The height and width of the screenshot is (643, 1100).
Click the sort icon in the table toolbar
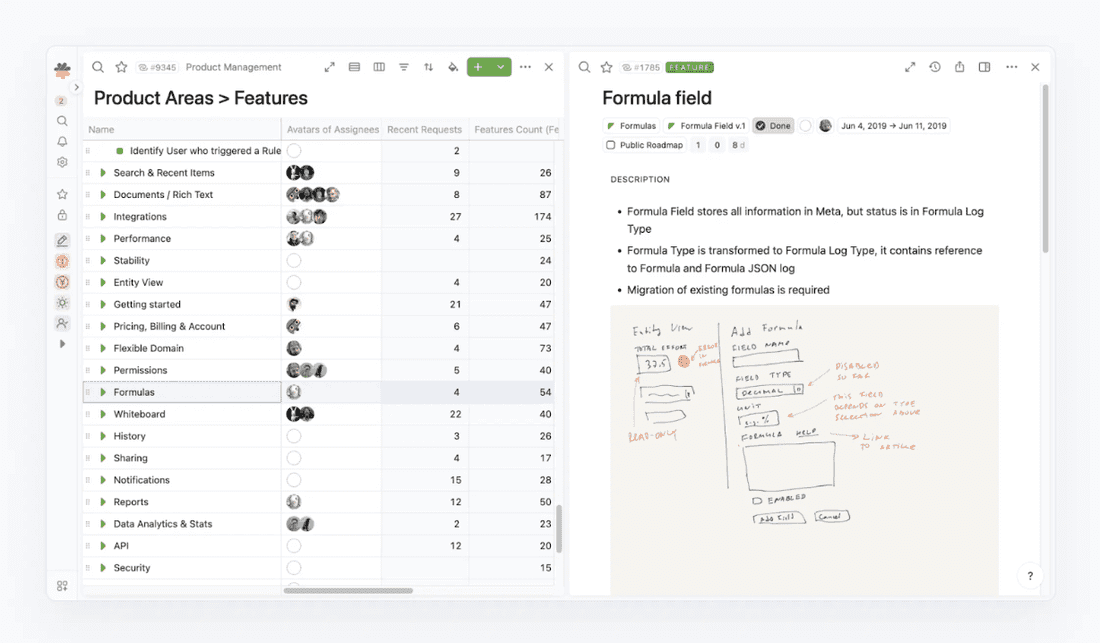(428, 66)
